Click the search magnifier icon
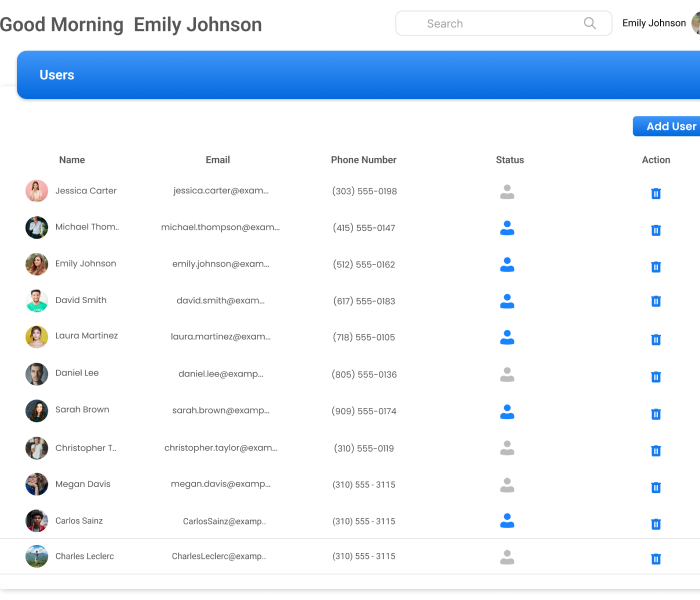This screenshot has height=600, width=700. click(x=590, y=24)
